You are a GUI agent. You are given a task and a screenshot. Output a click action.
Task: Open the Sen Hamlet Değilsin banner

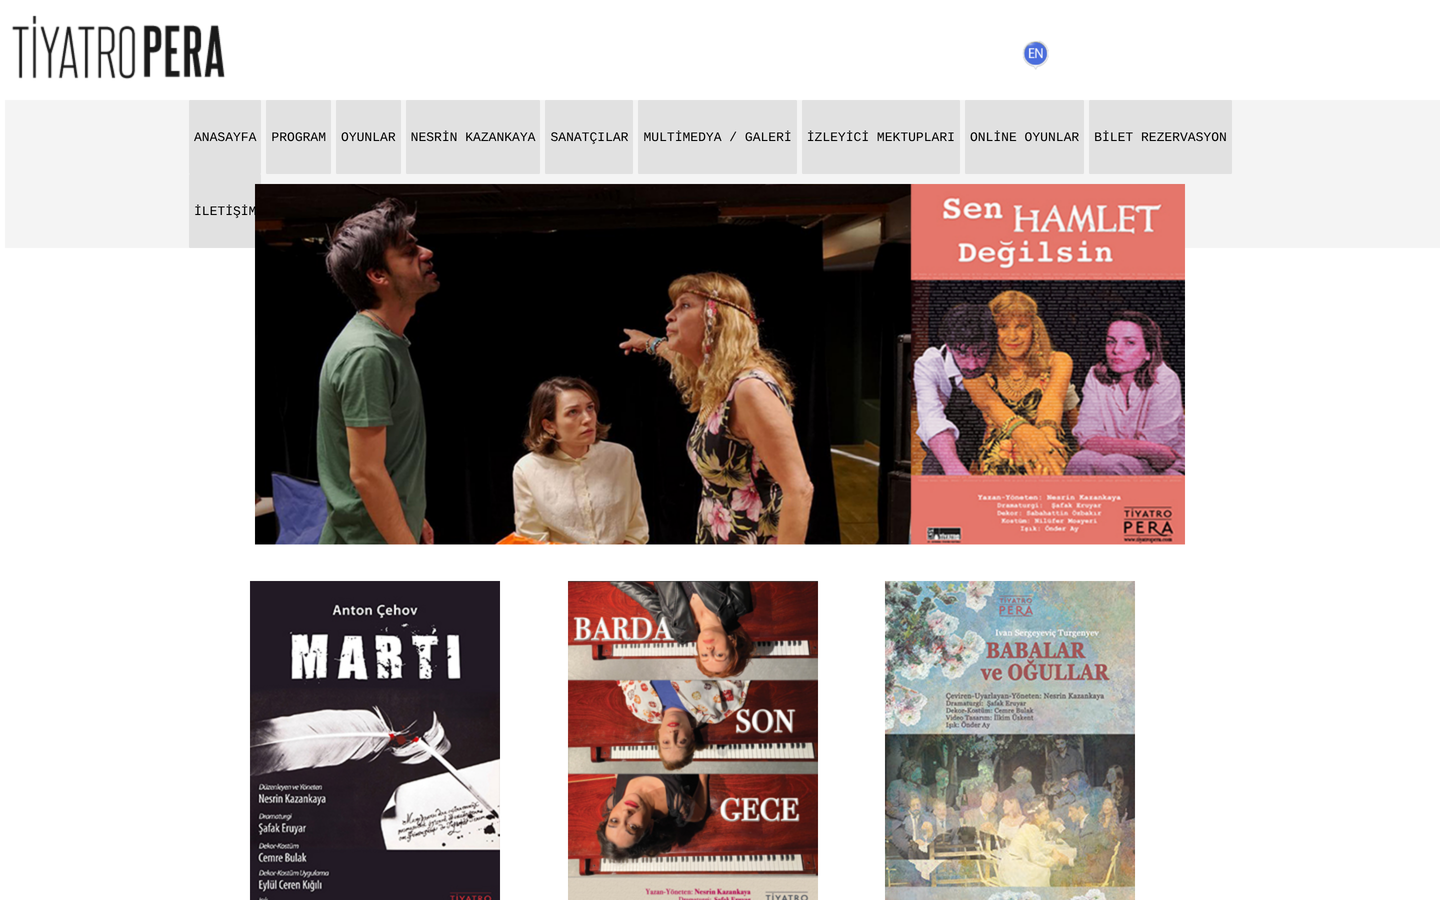coord(720,364)
